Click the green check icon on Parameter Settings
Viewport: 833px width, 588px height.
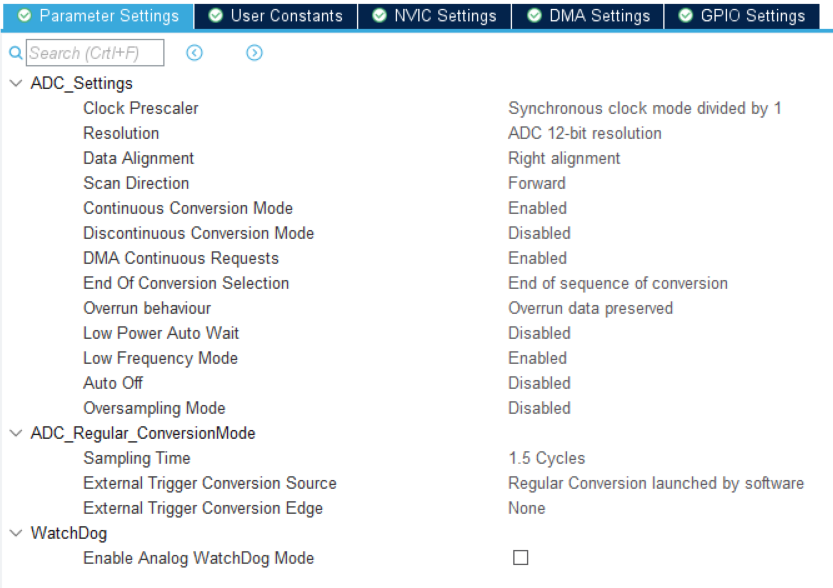tap(24, 15)
